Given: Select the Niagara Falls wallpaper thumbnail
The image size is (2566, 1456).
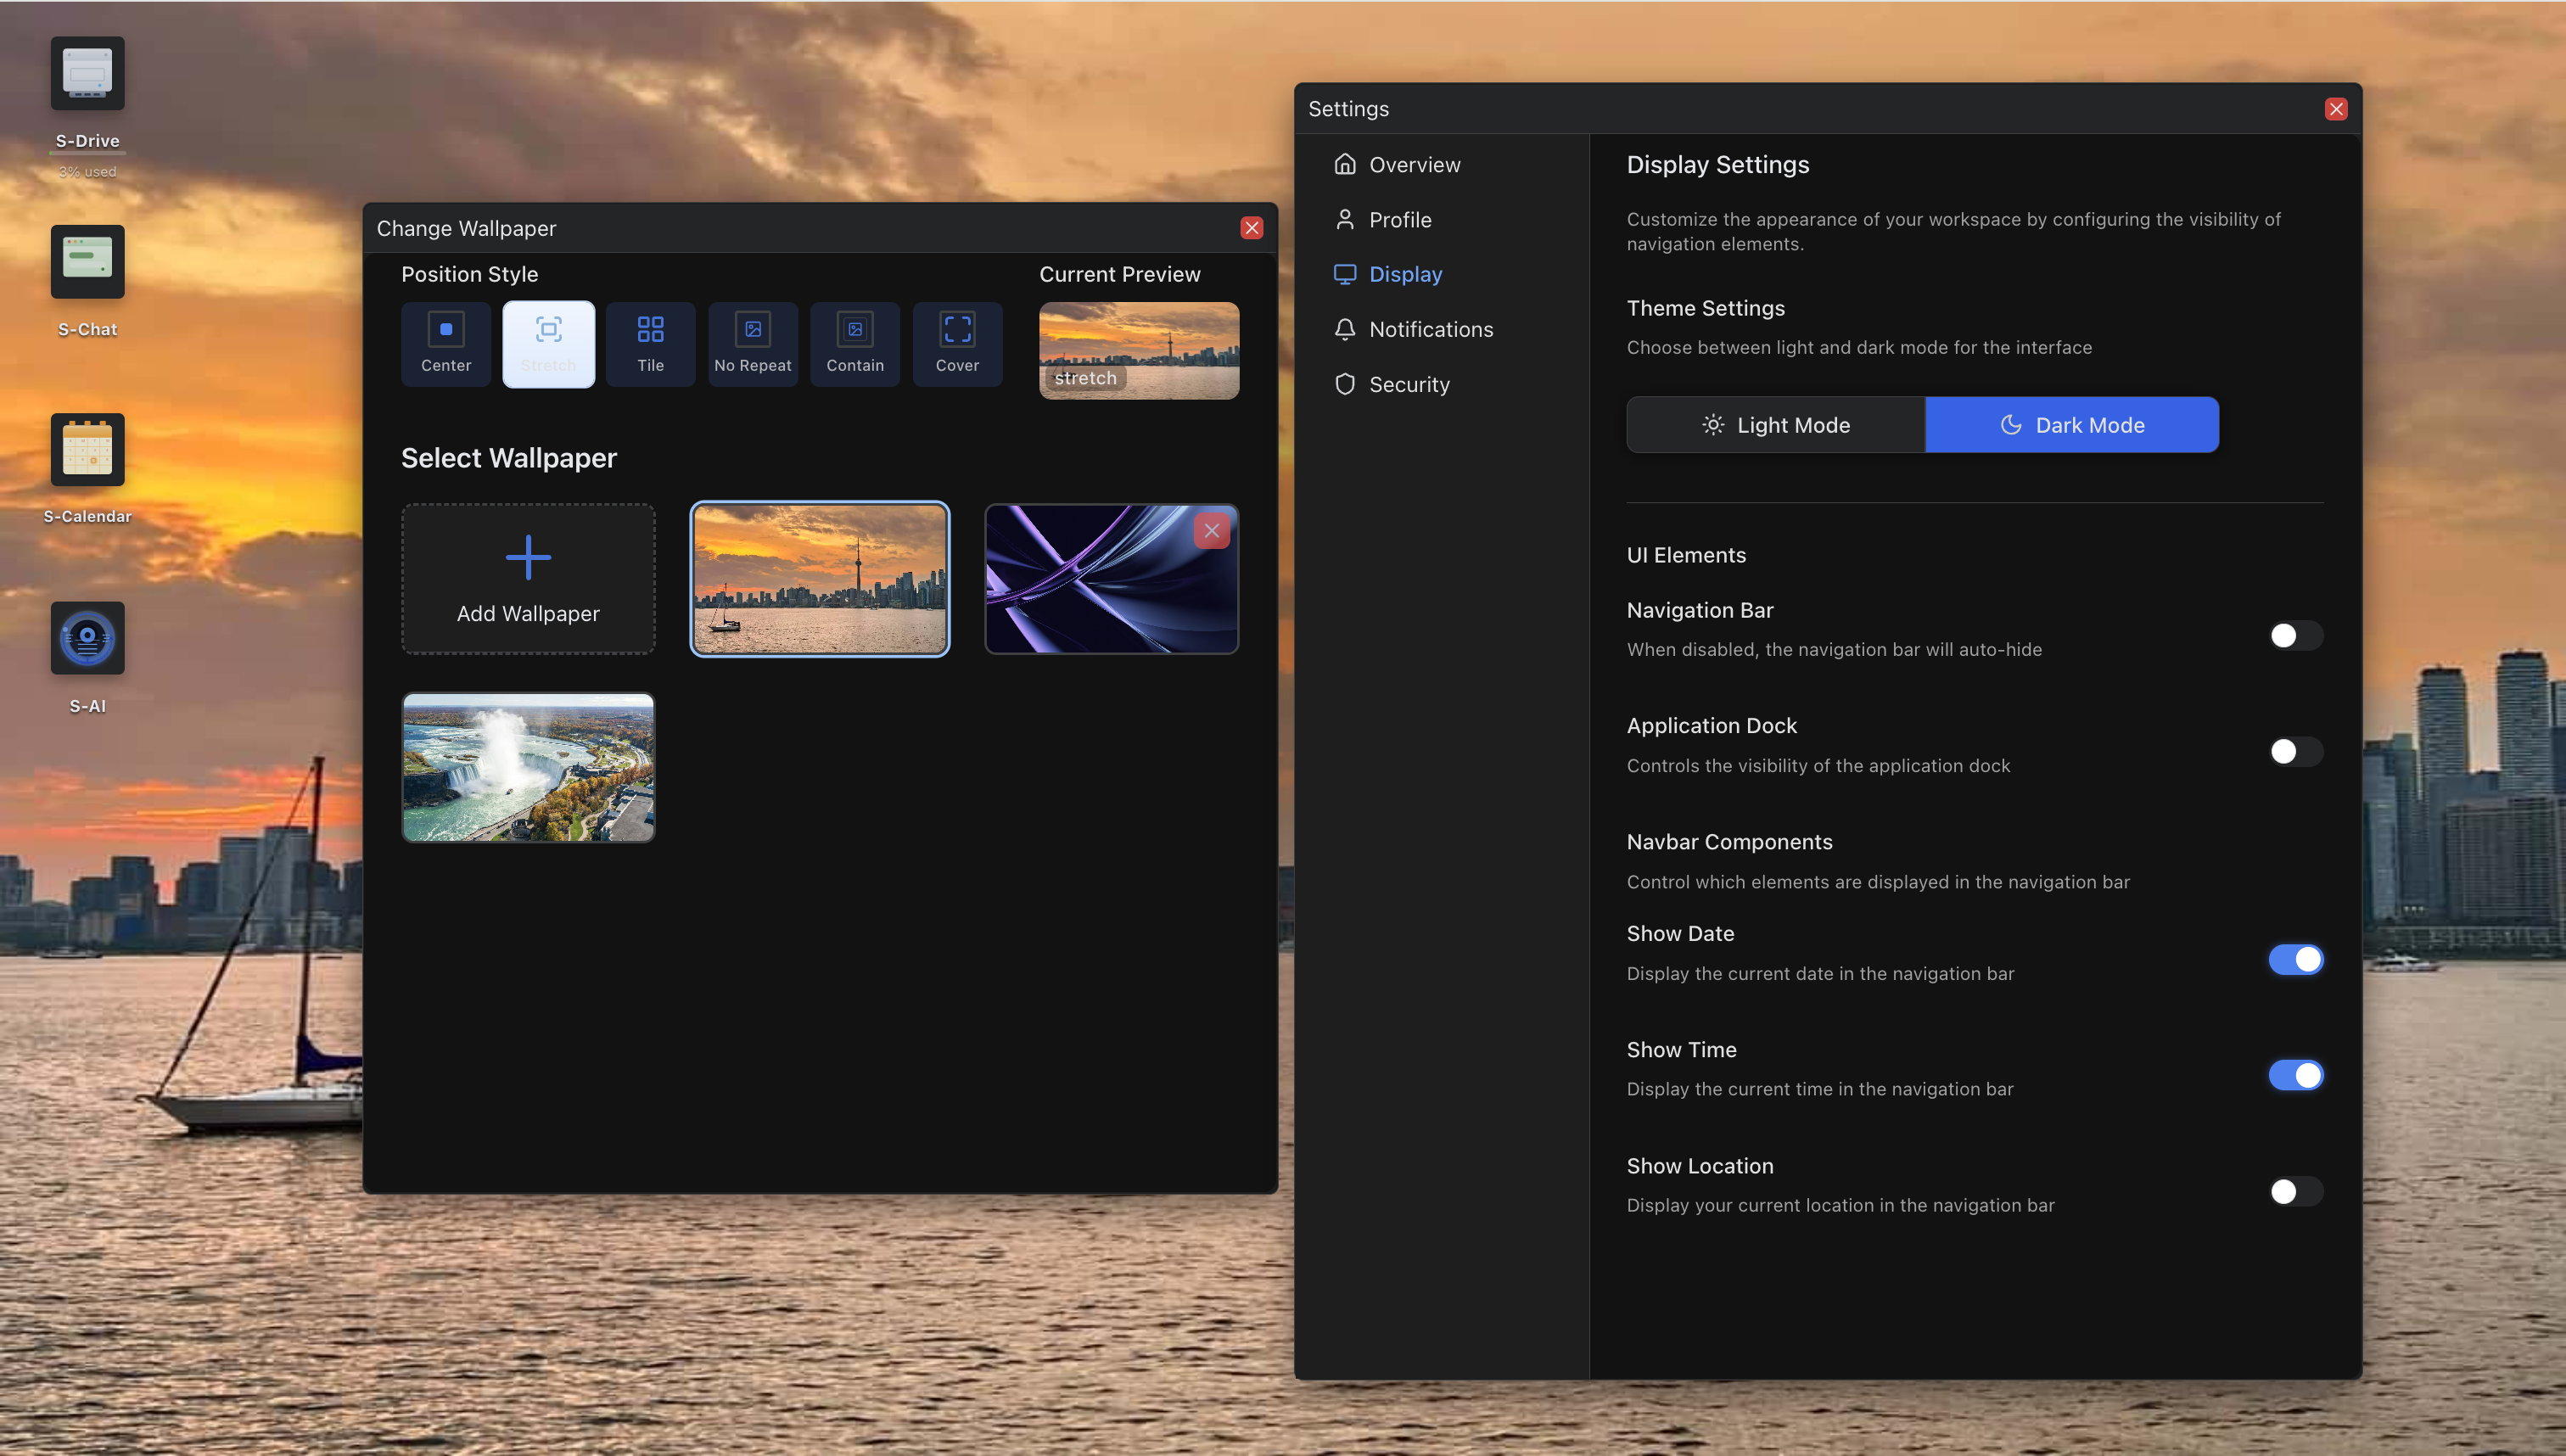Looking at the screenshot, I should (528, 768).
